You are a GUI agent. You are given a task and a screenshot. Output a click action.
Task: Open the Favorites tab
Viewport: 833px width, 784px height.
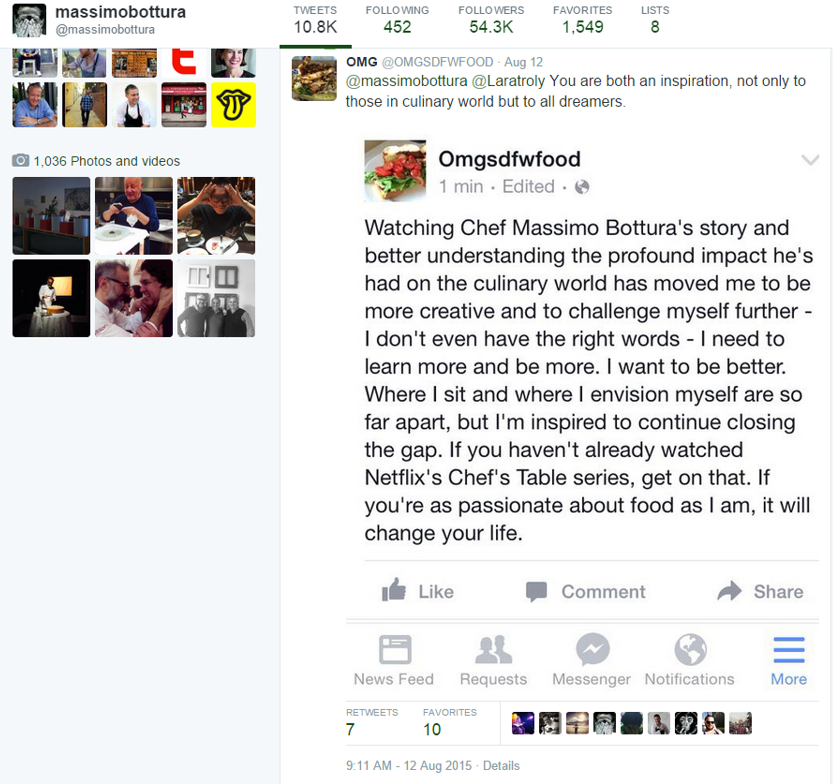coord(582,20)
